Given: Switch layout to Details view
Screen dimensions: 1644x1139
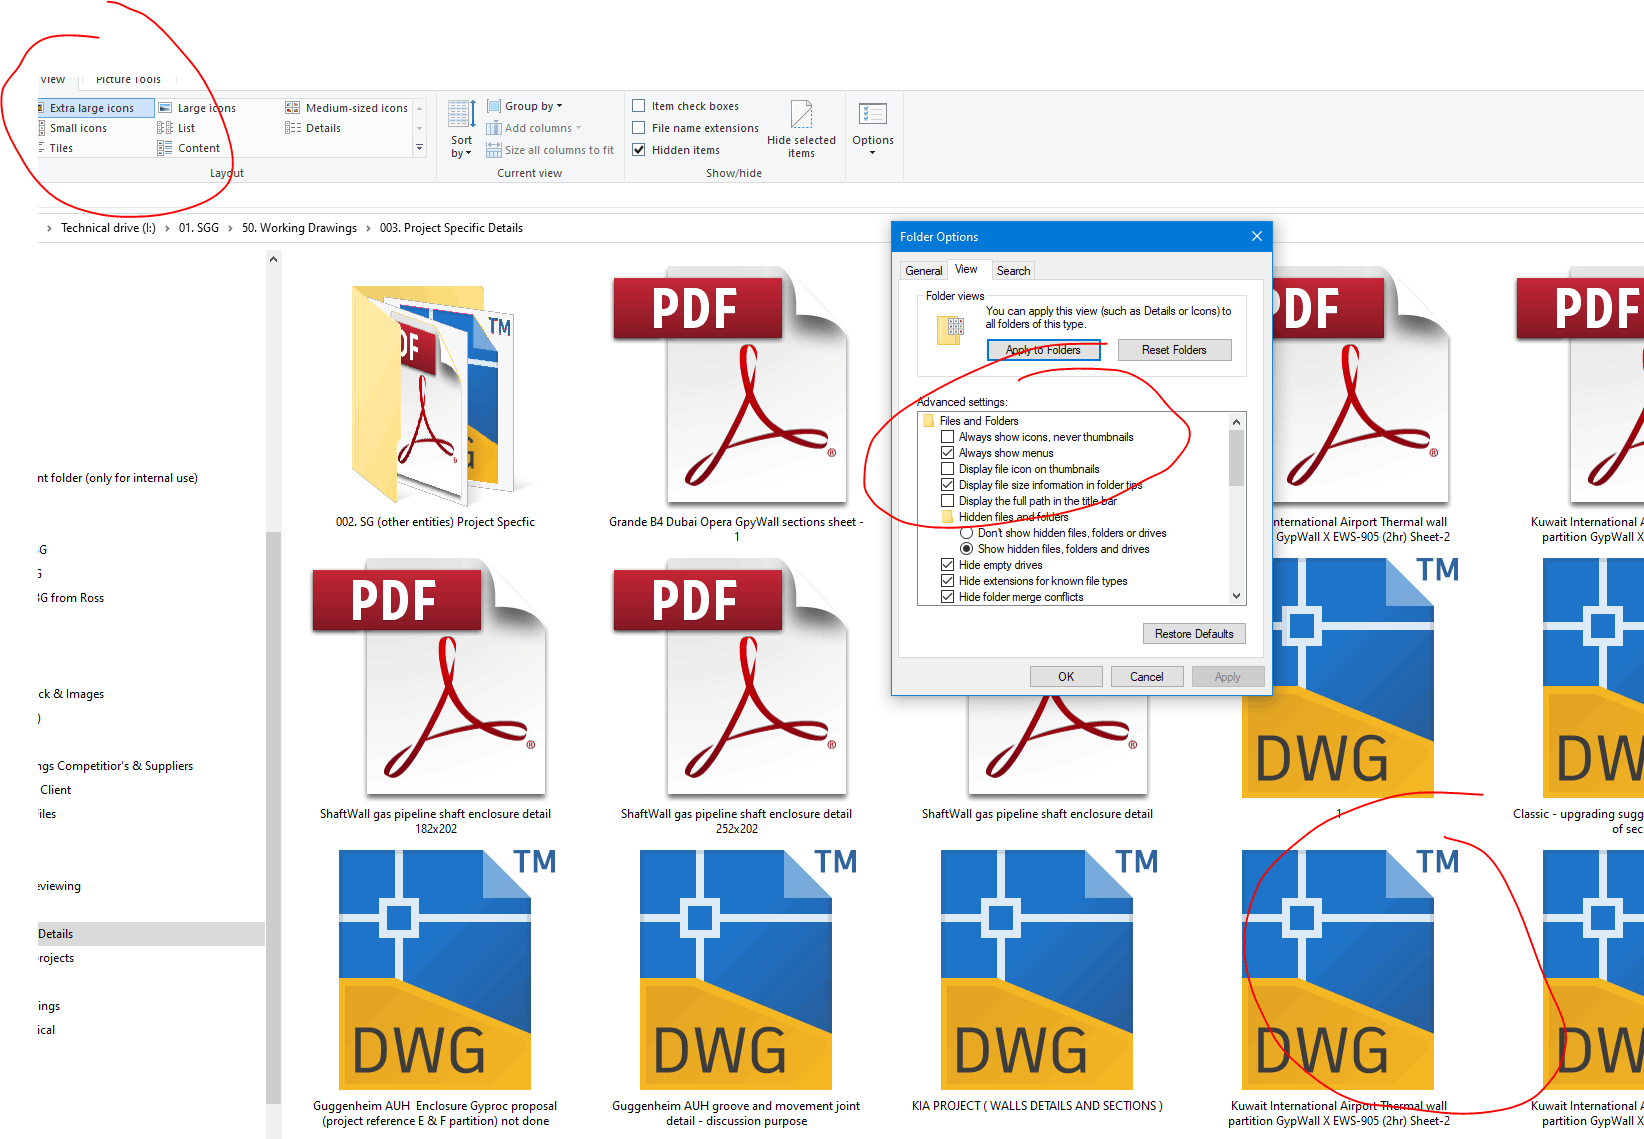Looking at the screenshot, I should click(313, 128).
